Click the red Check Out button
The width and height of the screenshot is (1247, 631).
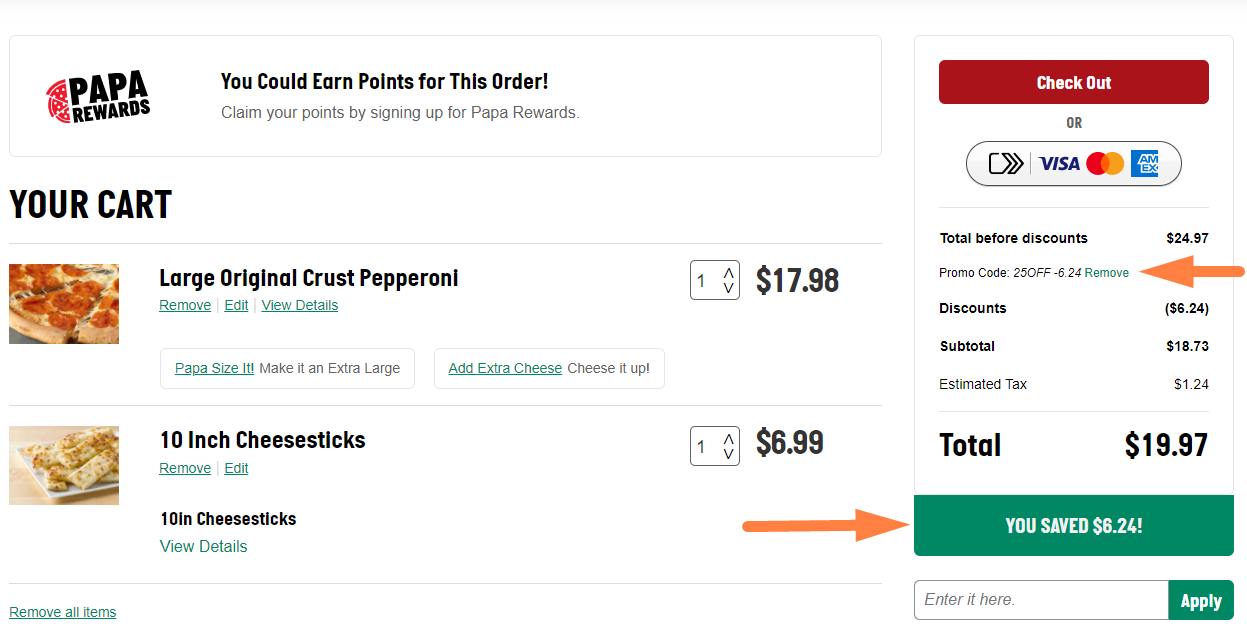point(1073,82)
